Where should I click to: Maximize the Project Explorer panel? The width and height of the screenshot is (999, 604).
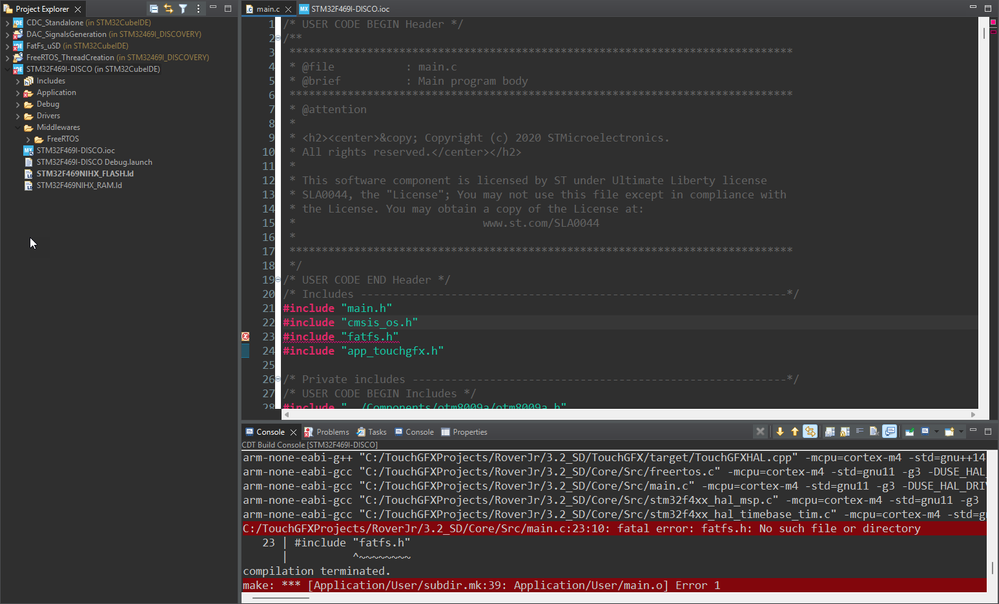click(227, 8)
